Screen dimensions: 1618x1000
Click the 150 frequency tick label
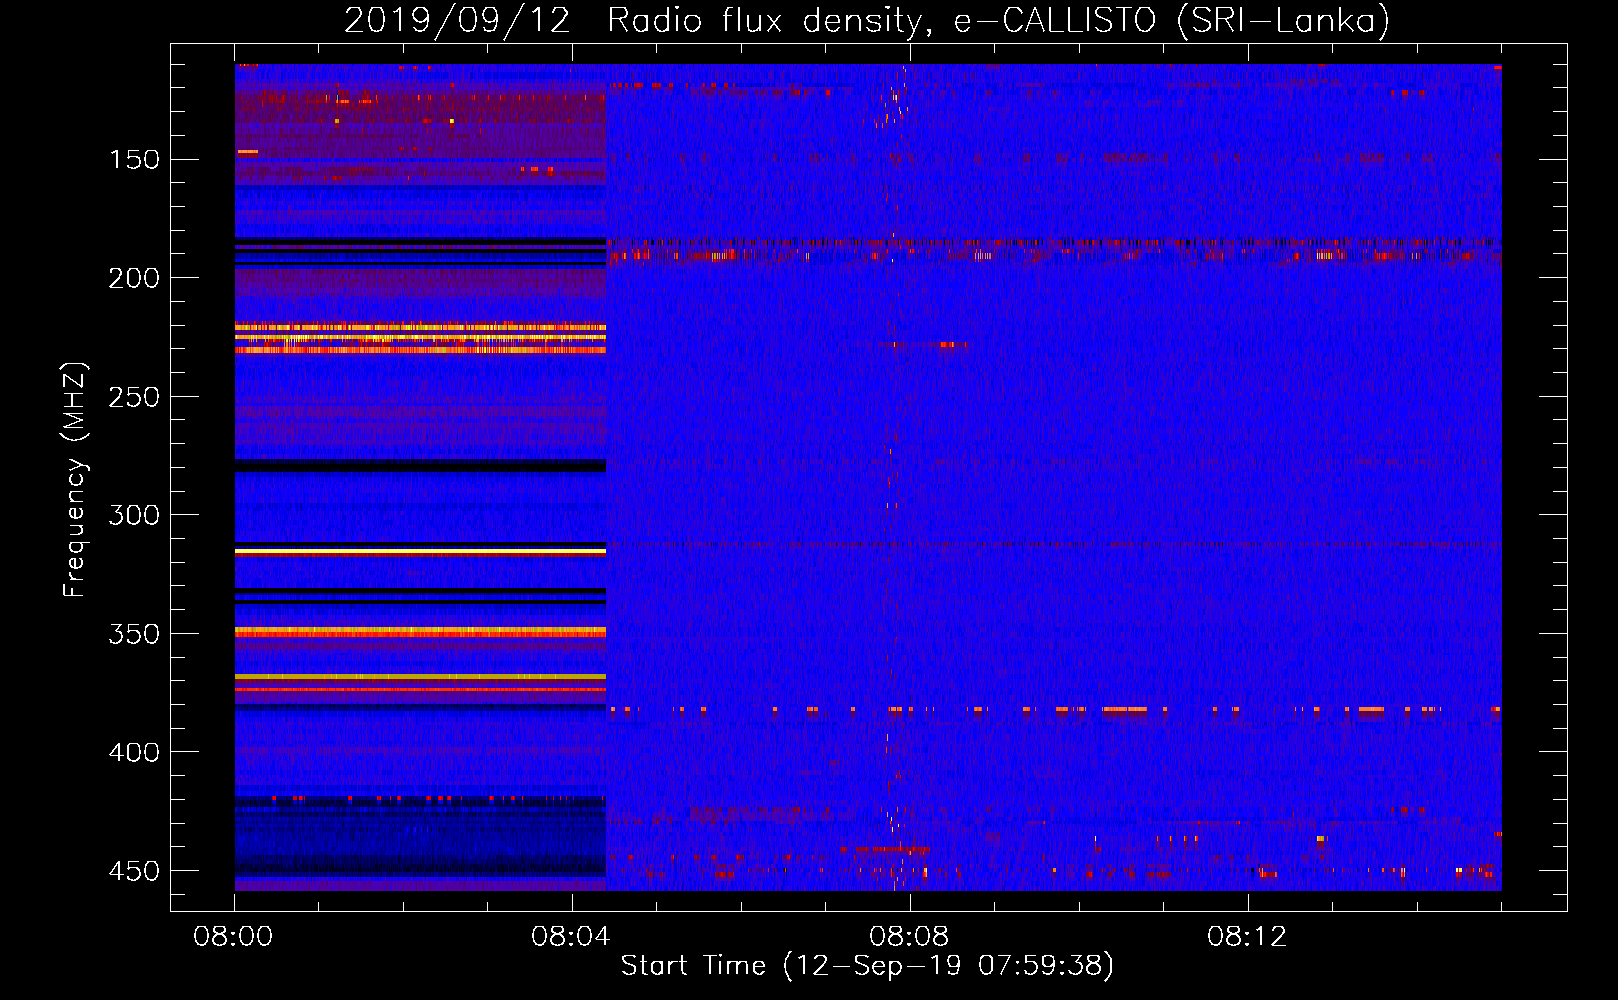pyautogui.click(x=134, y=160)
